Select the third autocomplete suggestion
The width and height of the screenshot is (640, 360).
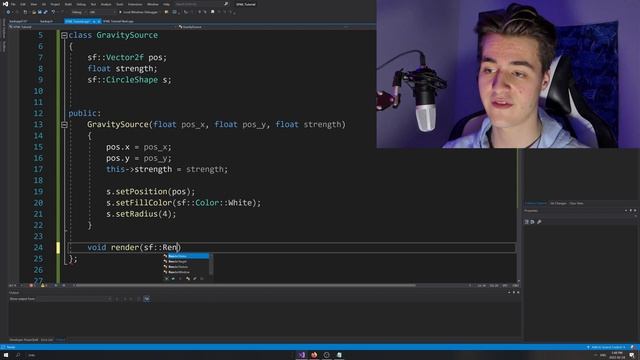(x=186, y=267)
